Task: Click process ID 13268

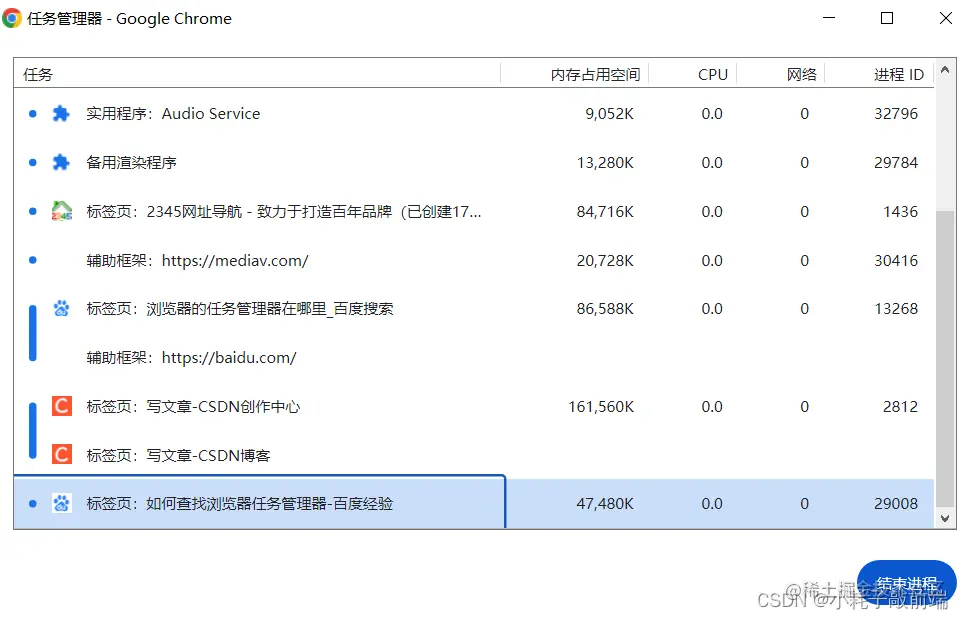Action: [896, 309]
